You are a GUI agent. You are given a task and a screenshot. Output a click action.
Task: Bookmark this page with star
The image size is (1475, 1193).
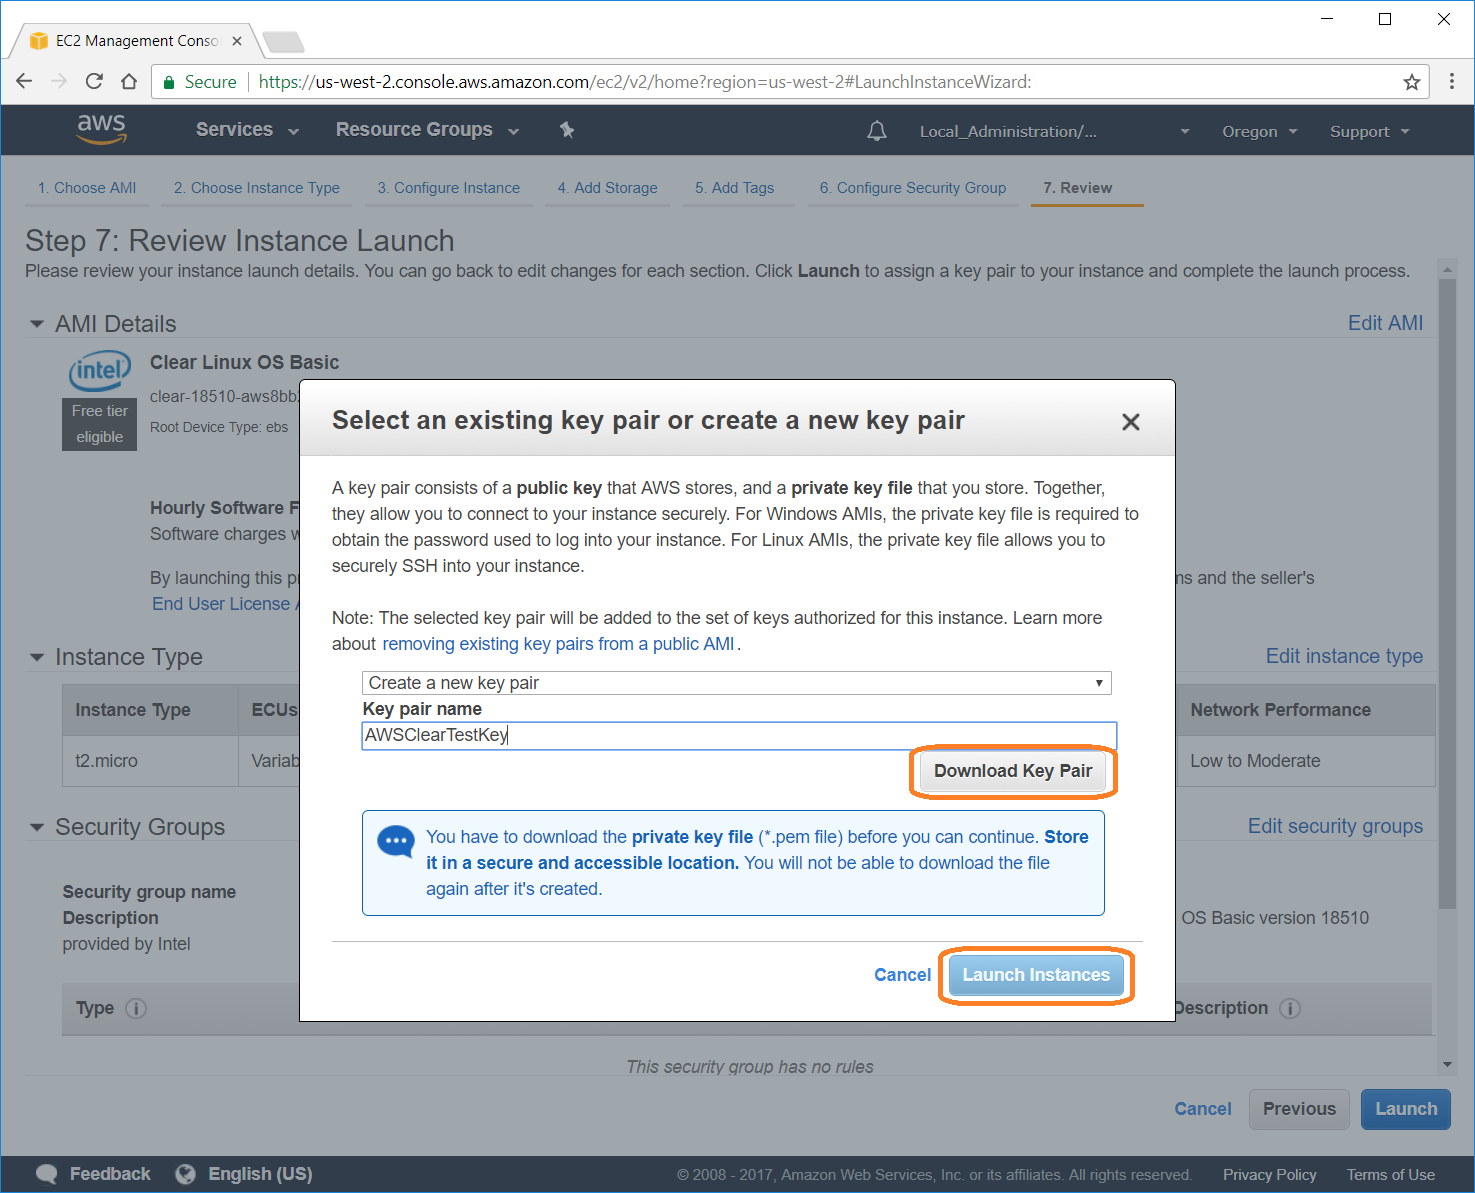[x=1412, y=82]
